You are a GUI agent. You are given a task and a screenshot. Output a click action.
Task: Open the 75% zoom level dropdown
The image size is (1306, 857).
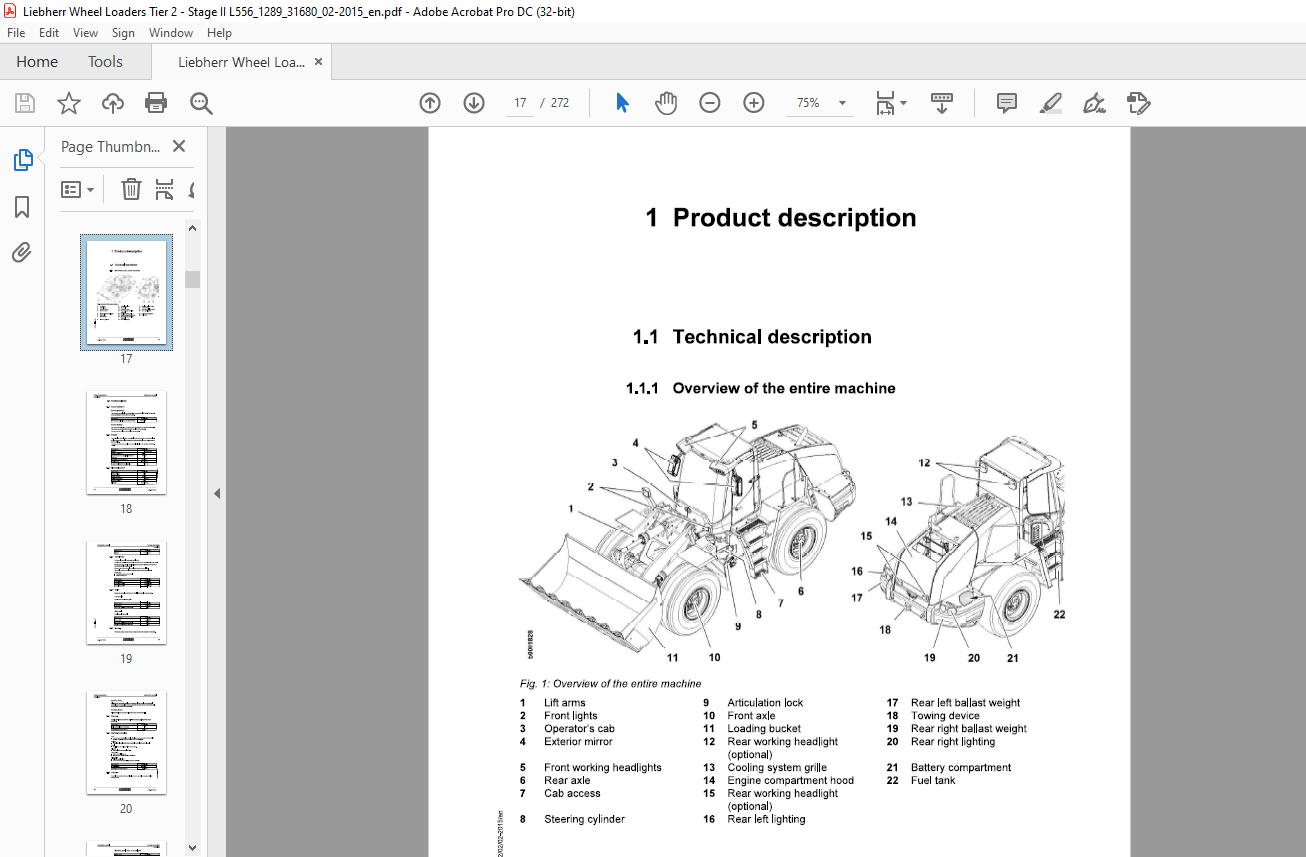842,103
